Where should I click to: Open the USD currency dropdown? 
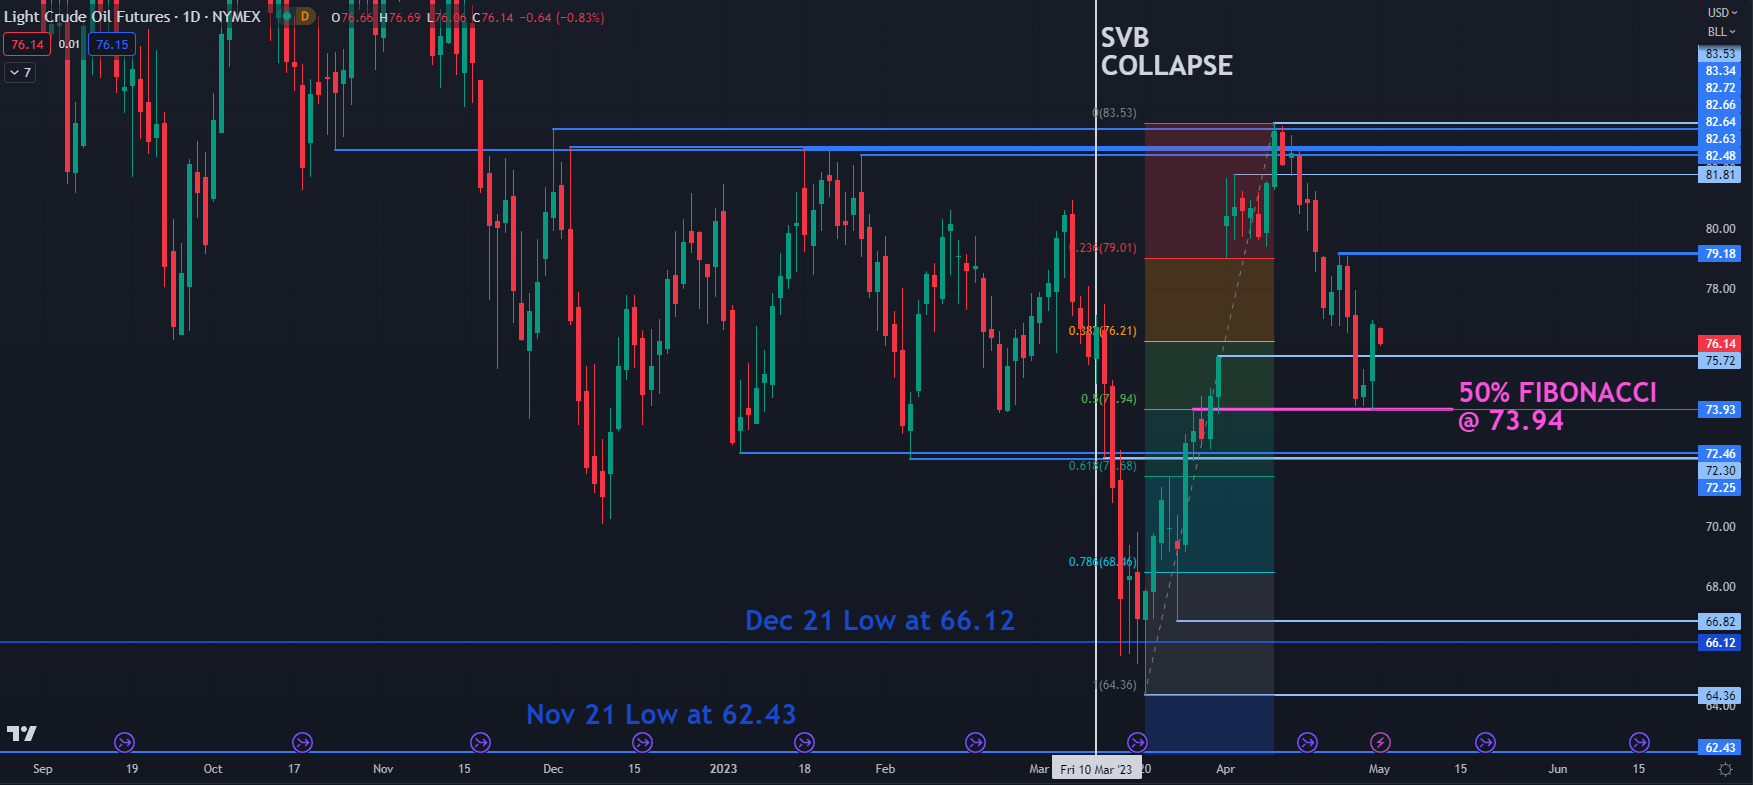(x=1722, y=13)
